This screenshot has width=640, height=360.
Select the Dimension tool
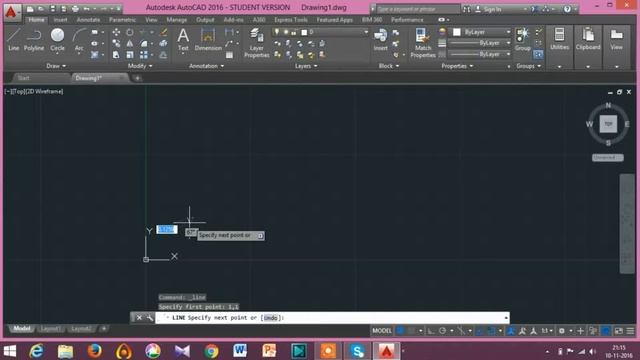coord(208,40)
